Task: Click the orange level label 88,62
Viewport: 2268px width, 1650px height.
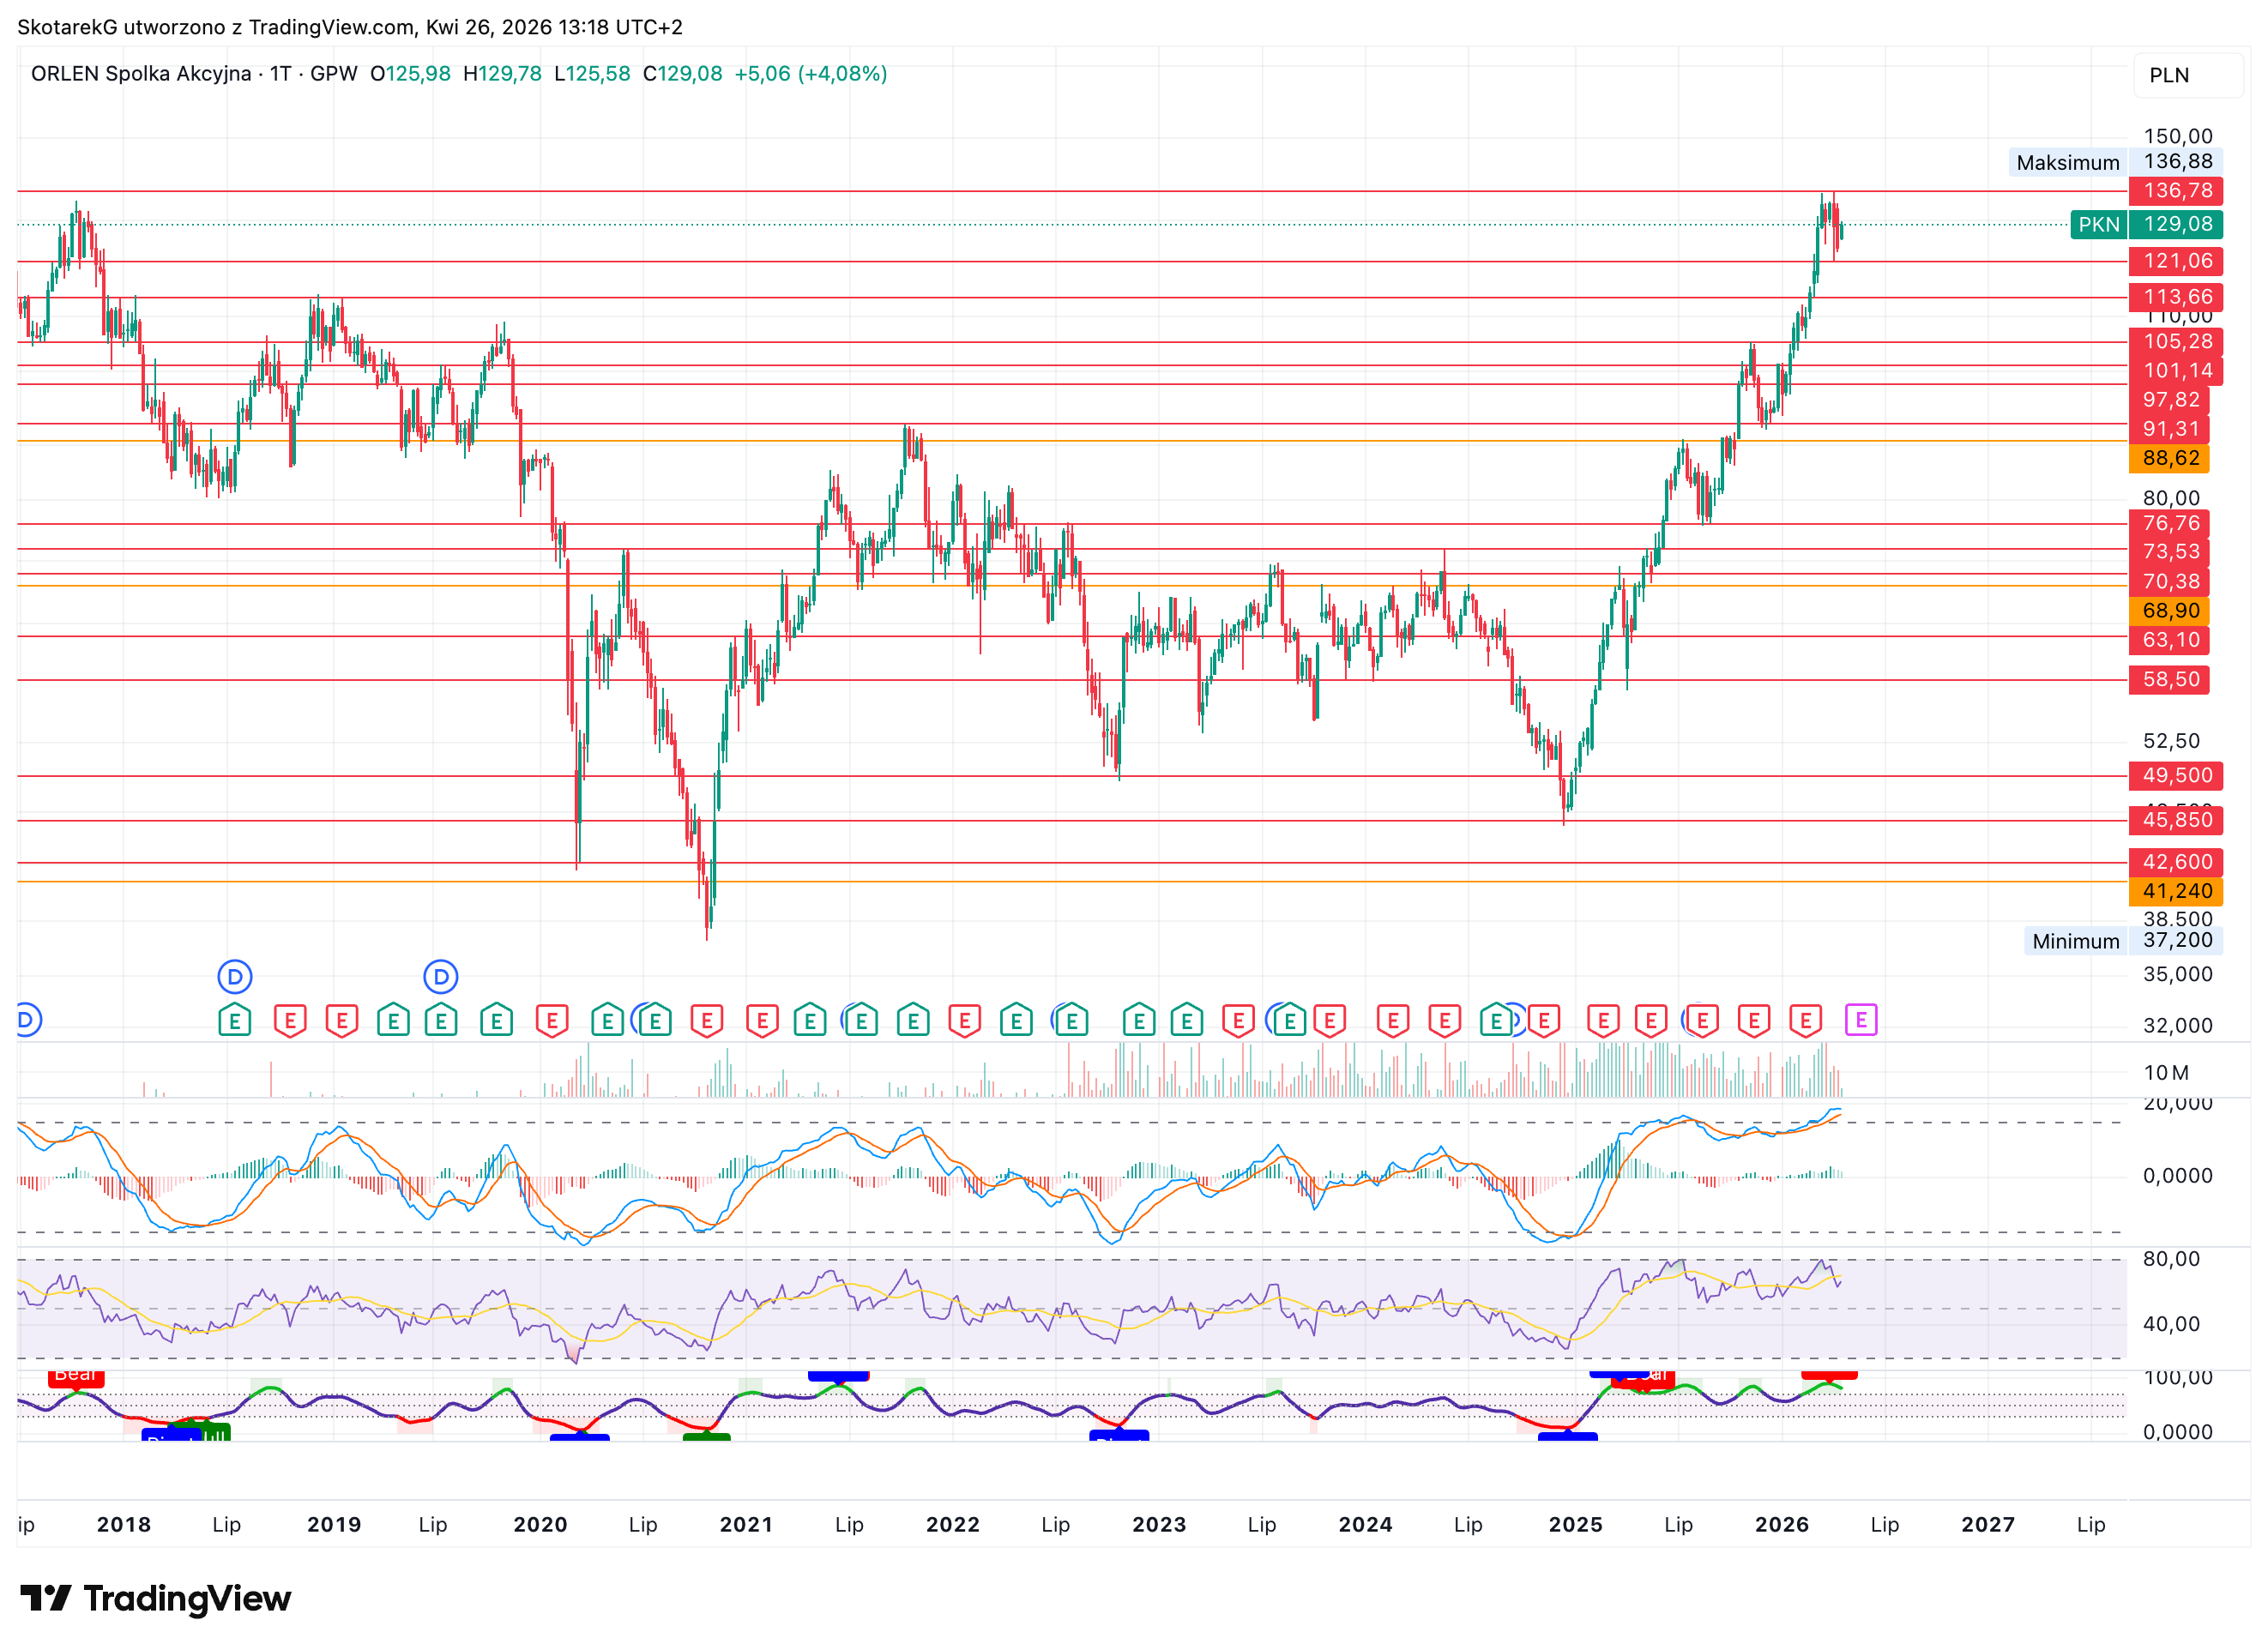Action: 2170,458
